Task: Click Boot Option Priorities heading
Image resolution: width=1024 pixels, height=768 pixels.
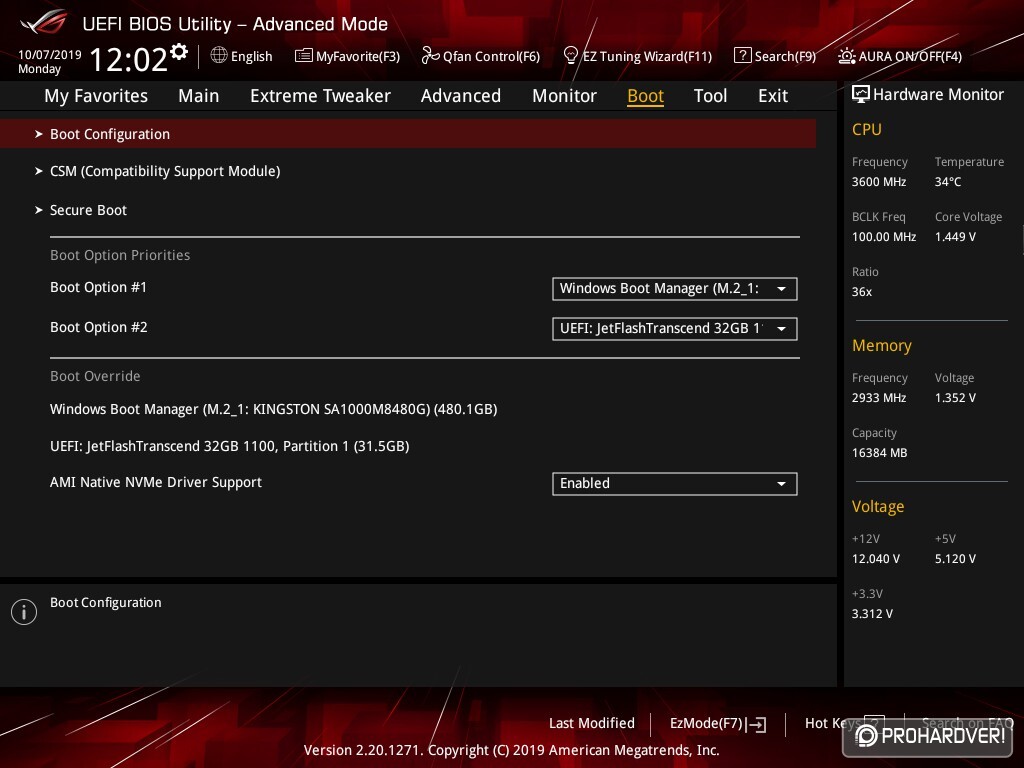Action: click(120, 255)
